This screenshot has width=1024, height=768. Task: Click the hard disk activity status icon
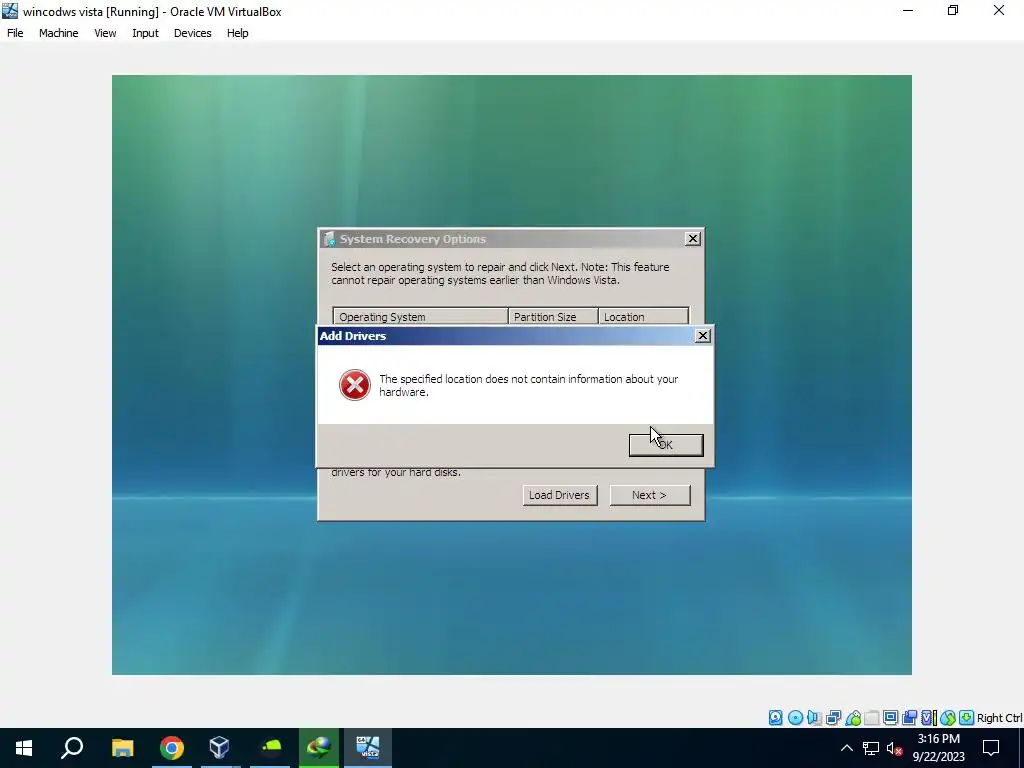pyautogui.click(x=775, y=718)
